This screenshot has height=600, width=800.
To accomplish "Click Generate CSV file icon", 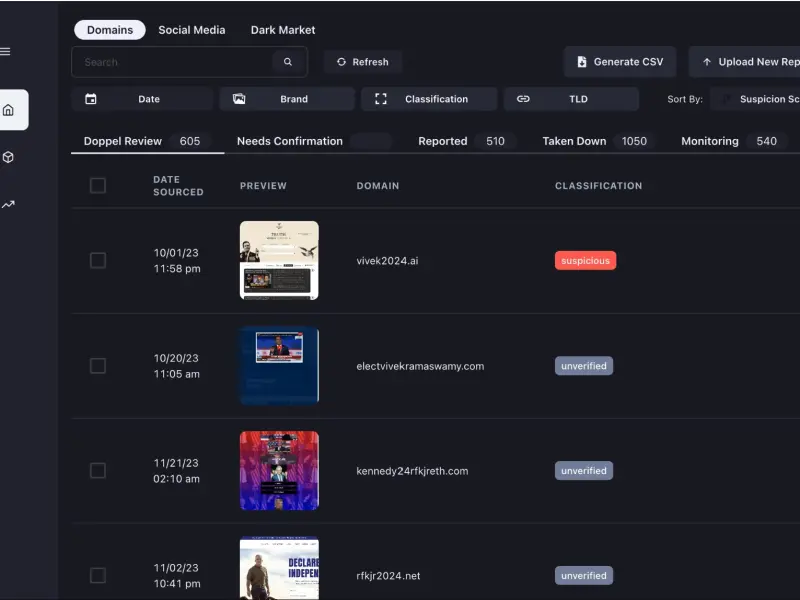I will click(x=582, y=62).
